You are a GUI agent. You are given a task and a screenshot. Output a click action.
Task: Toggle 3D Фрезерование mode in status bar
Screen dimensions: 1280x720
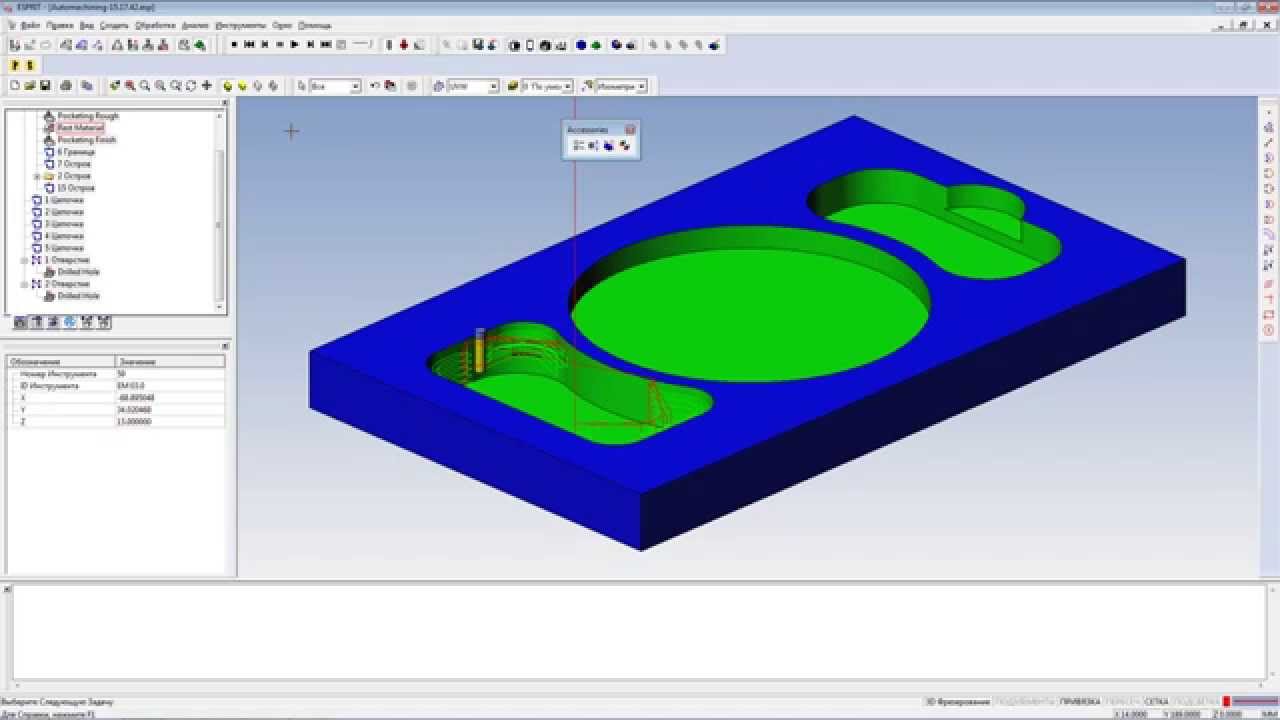click(956, 702)
